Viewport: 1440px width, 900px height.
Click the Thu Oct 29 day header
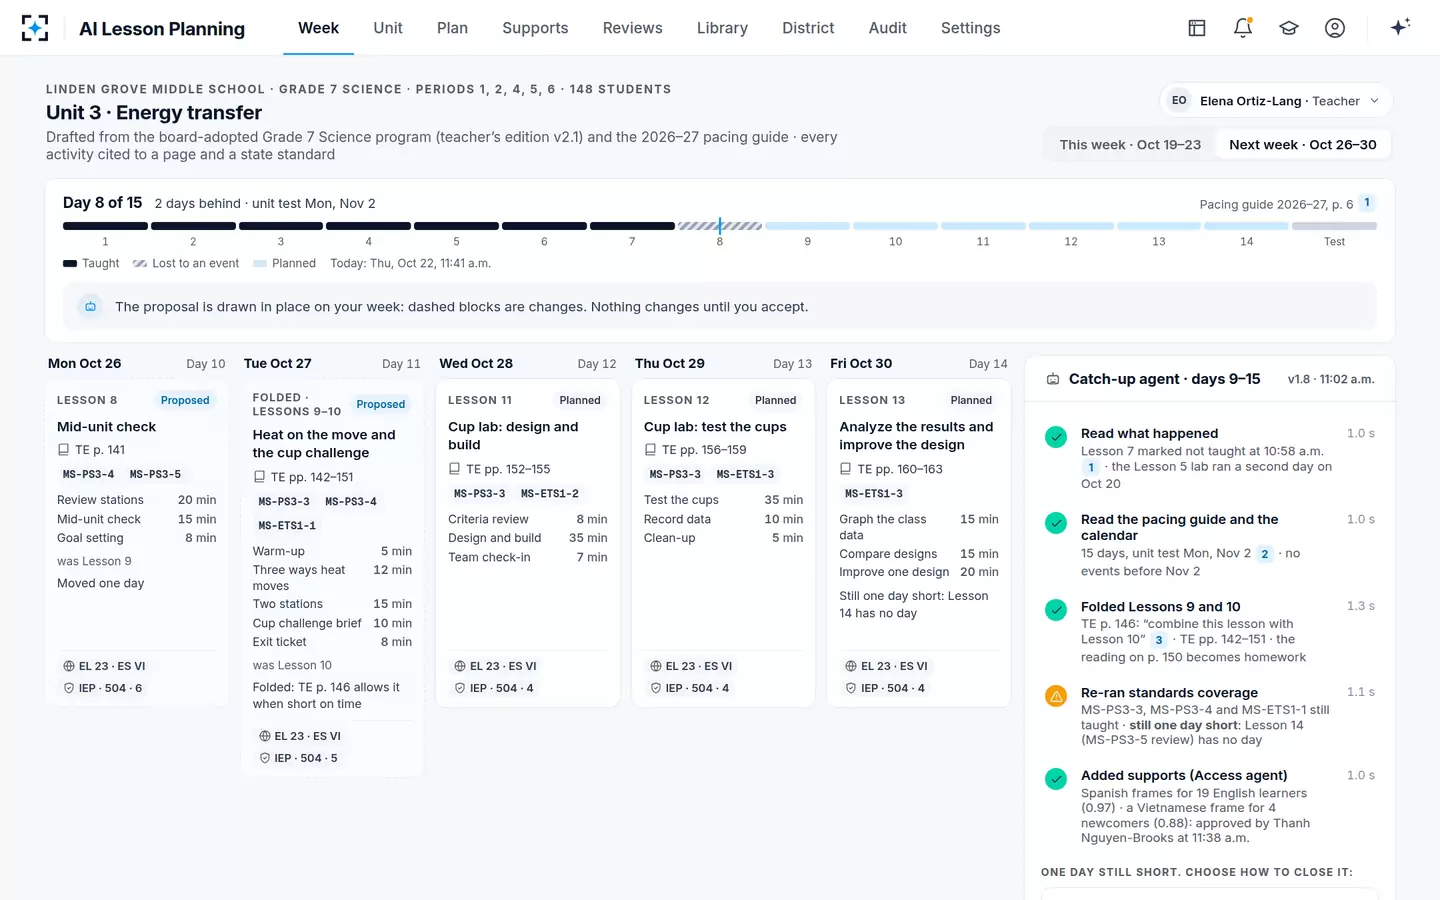tap(670, 364)
